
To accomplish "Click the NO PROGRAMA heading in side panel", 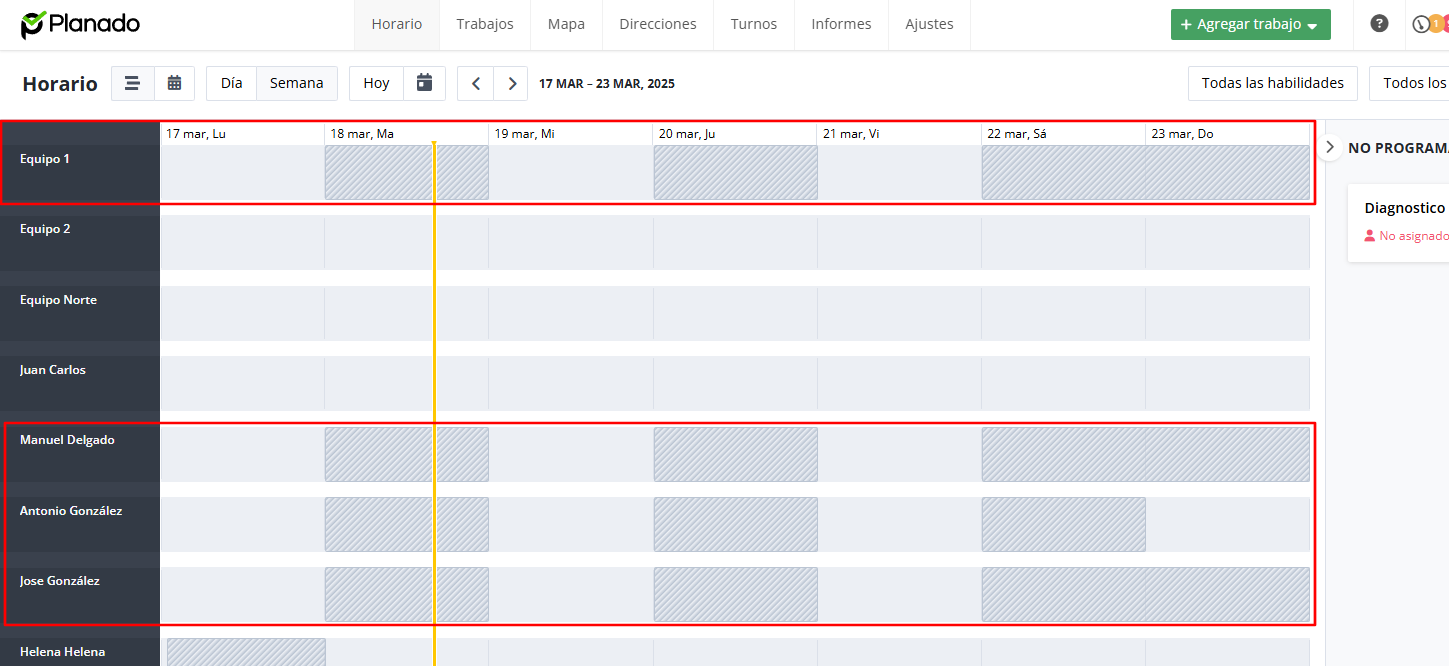I will tap(1398, 148).
